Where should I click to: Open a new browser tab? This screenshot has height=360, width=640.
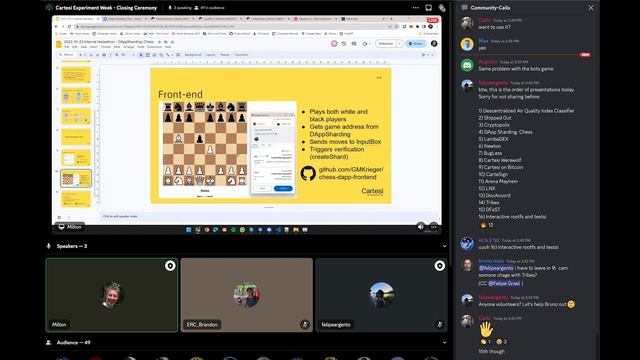point(392,19)
